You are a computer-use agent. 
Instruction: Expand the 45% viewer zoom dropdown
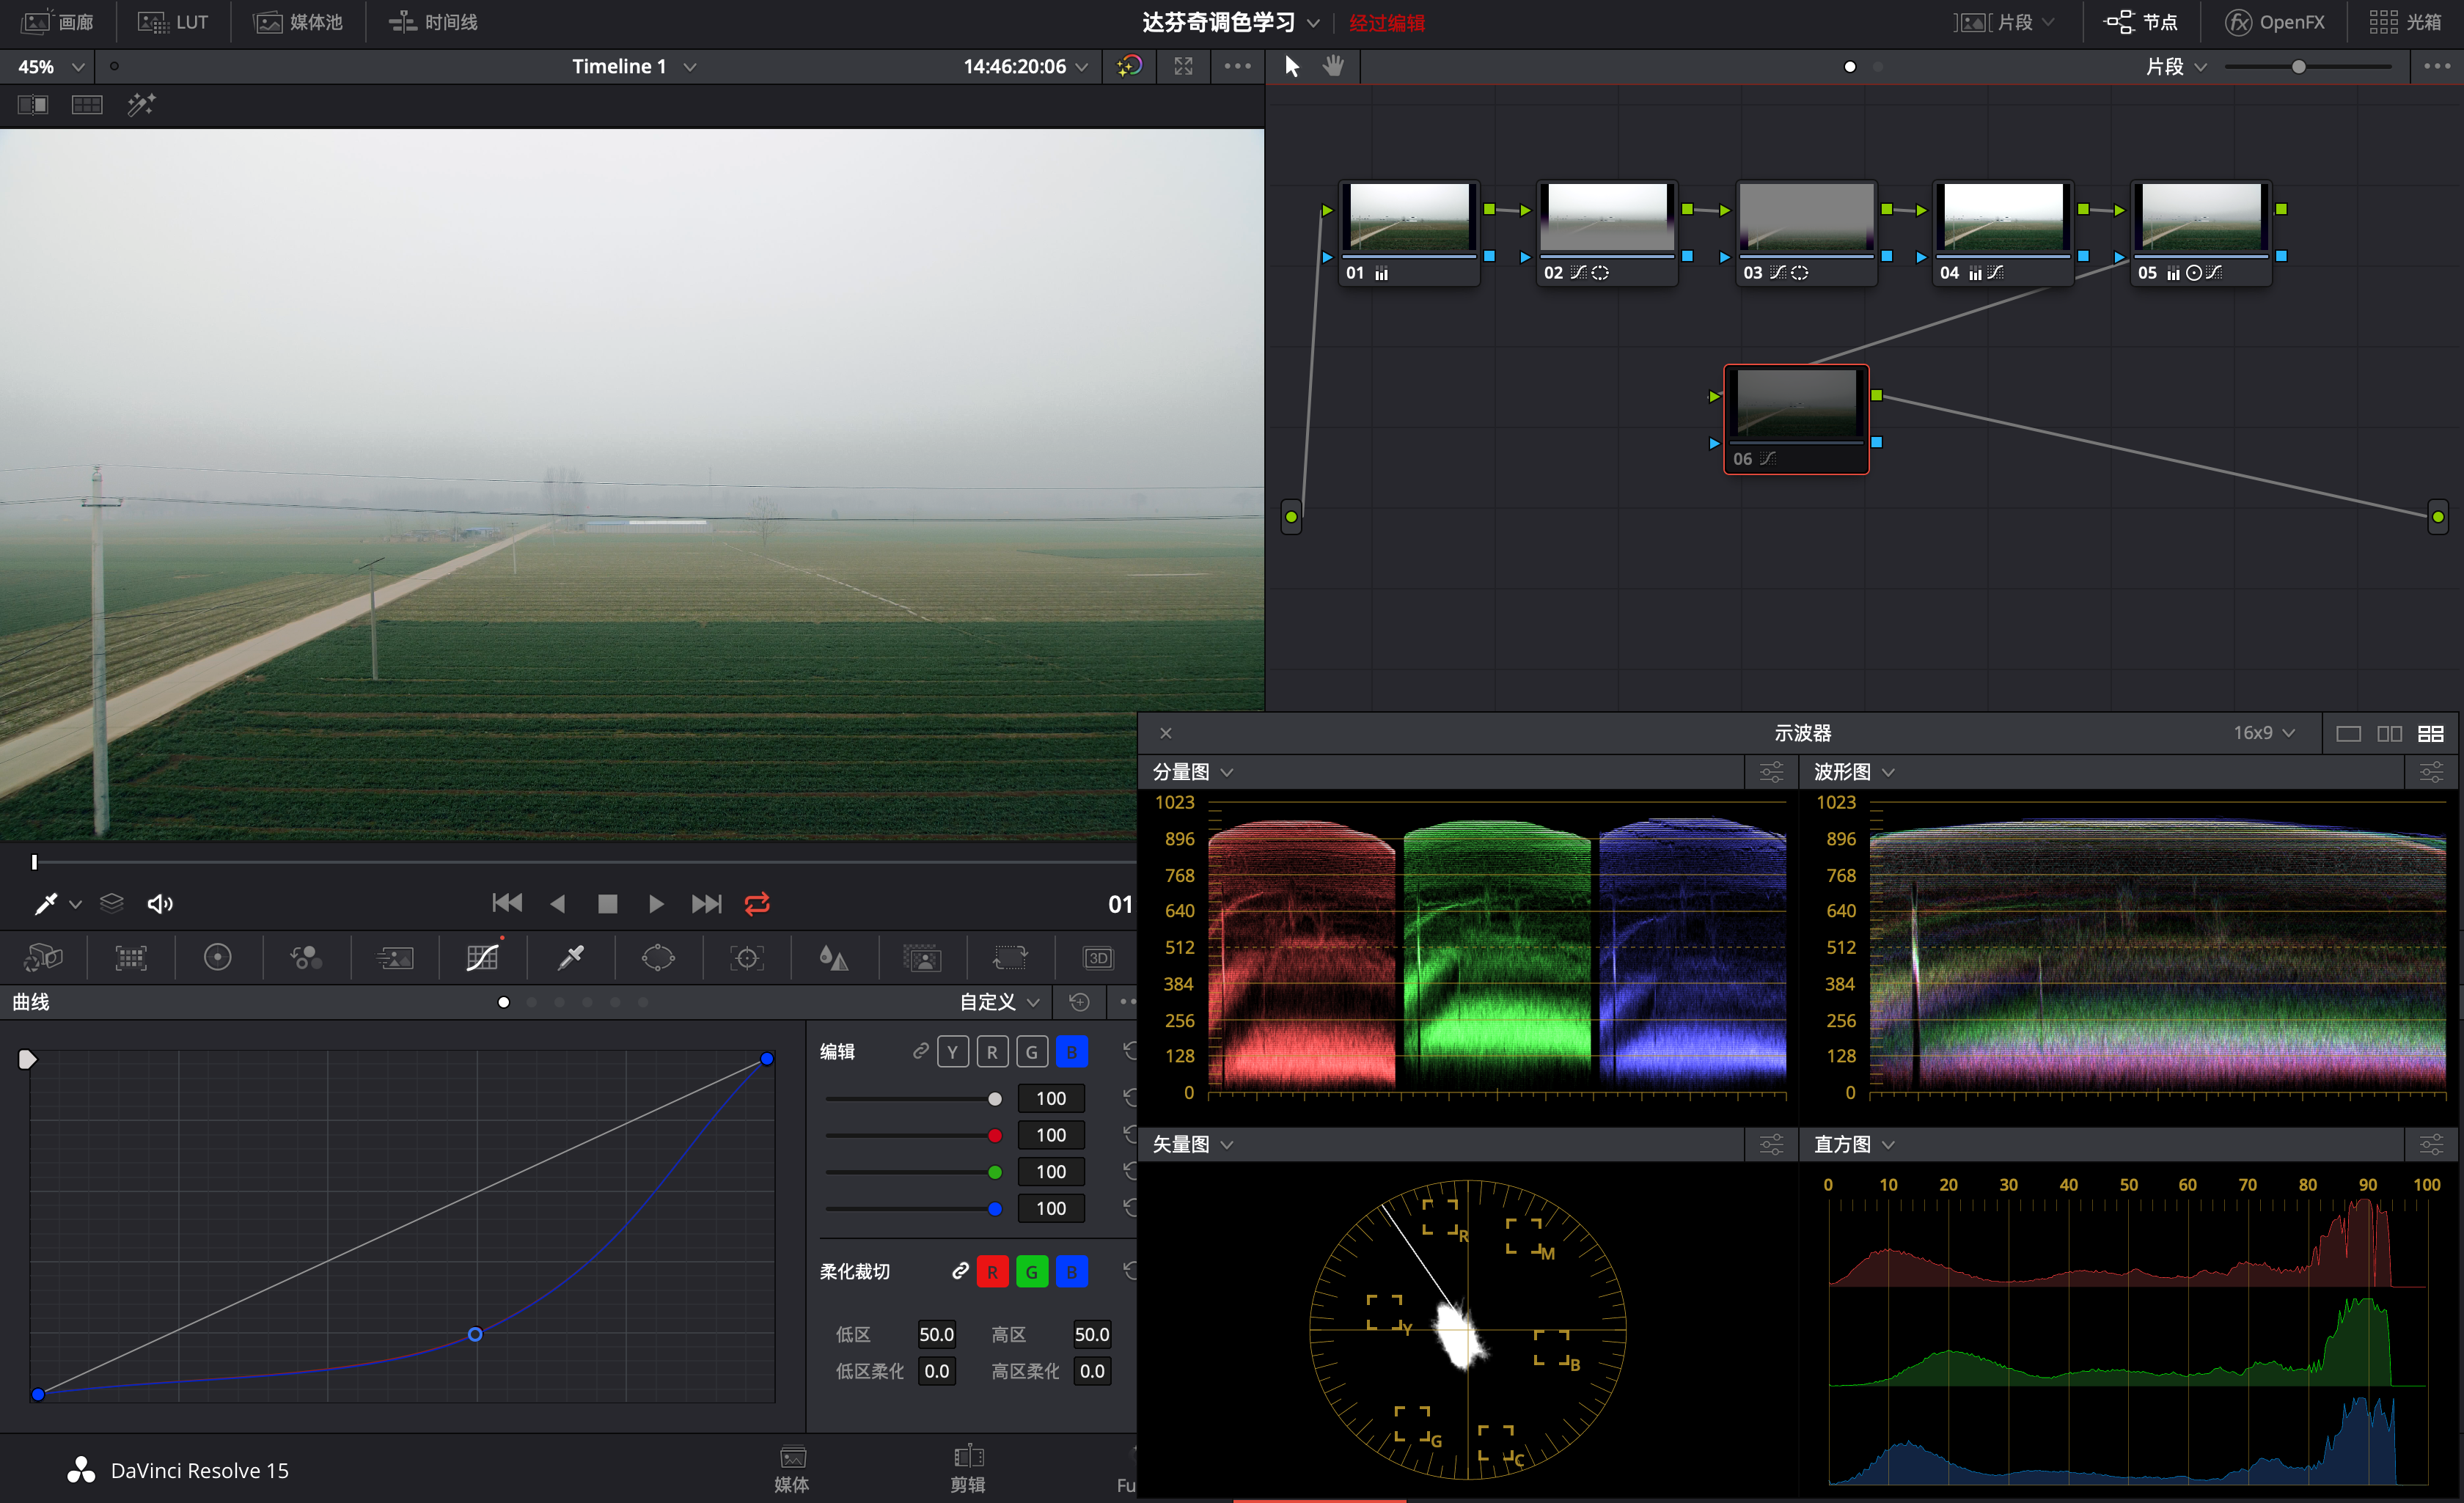pos(50,66)
